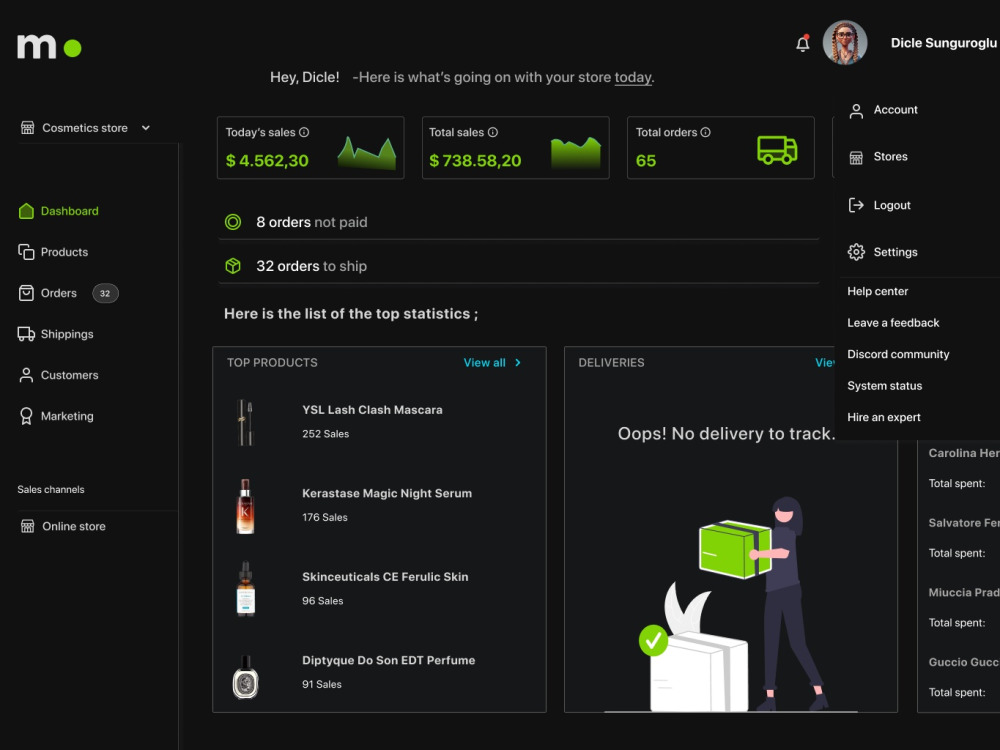Viewport: 1000px width, 750px height.
Task: Open Orders in the sidebar
Action: tap(59, 293)
